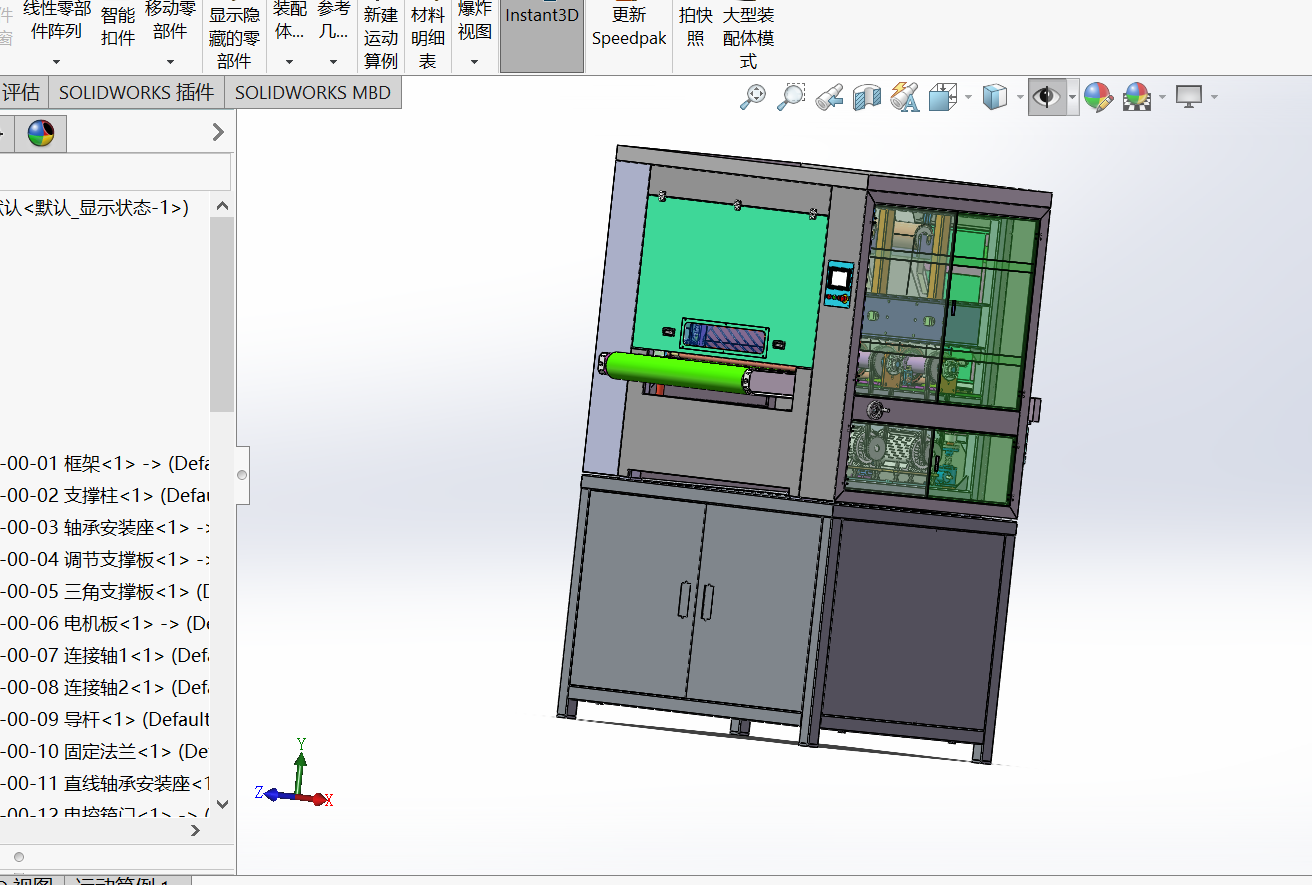Open the Edit Appearance color ball

pyautogui.click(x=1098, y=97)
